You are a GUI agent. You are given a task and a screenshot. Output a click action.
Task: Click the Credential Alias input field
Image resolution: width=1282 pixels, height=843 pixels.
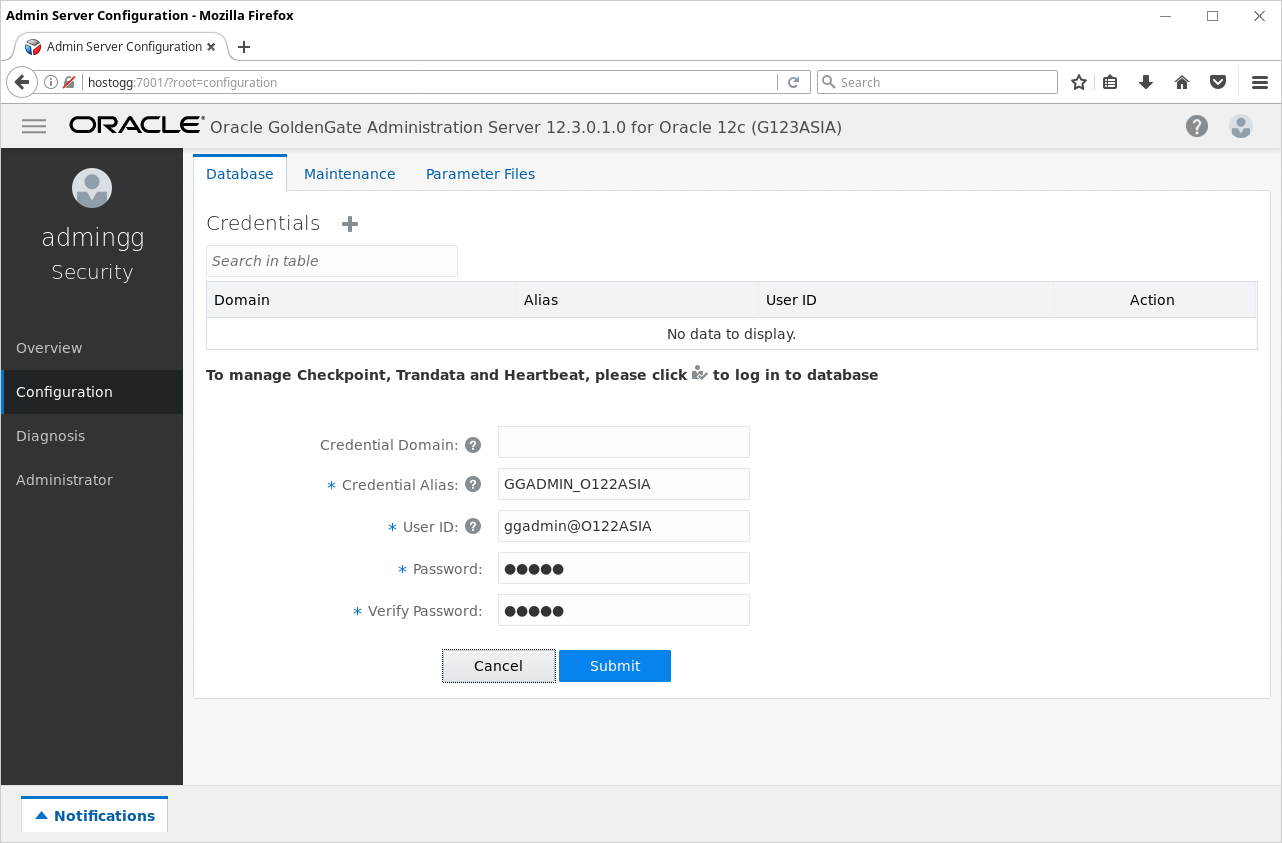click(x=624, y=484)
